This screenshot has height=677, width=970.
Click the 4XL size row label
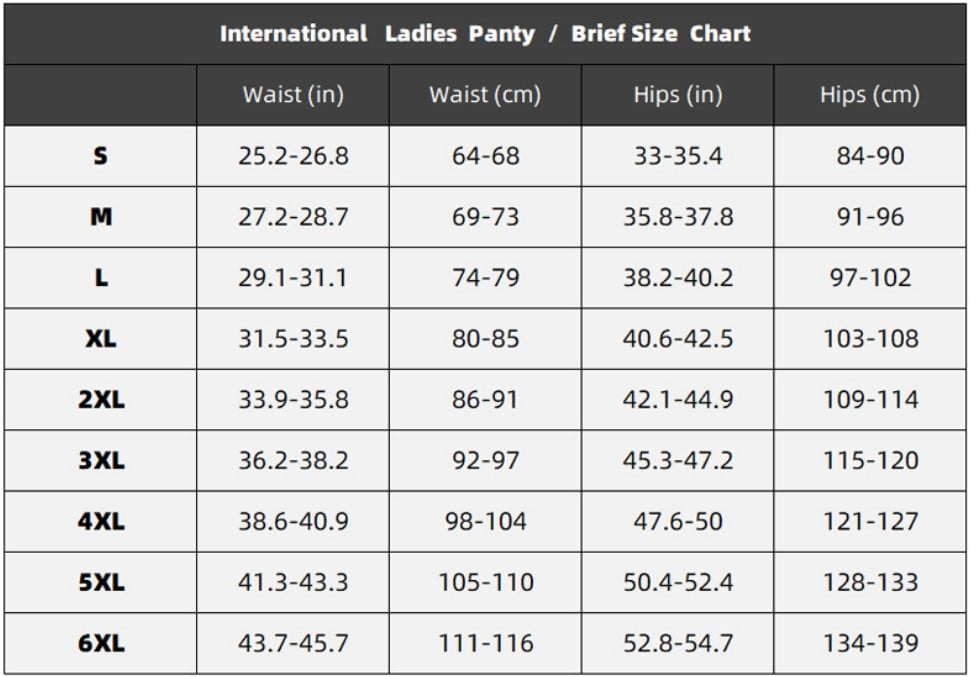tap(101, 521)
